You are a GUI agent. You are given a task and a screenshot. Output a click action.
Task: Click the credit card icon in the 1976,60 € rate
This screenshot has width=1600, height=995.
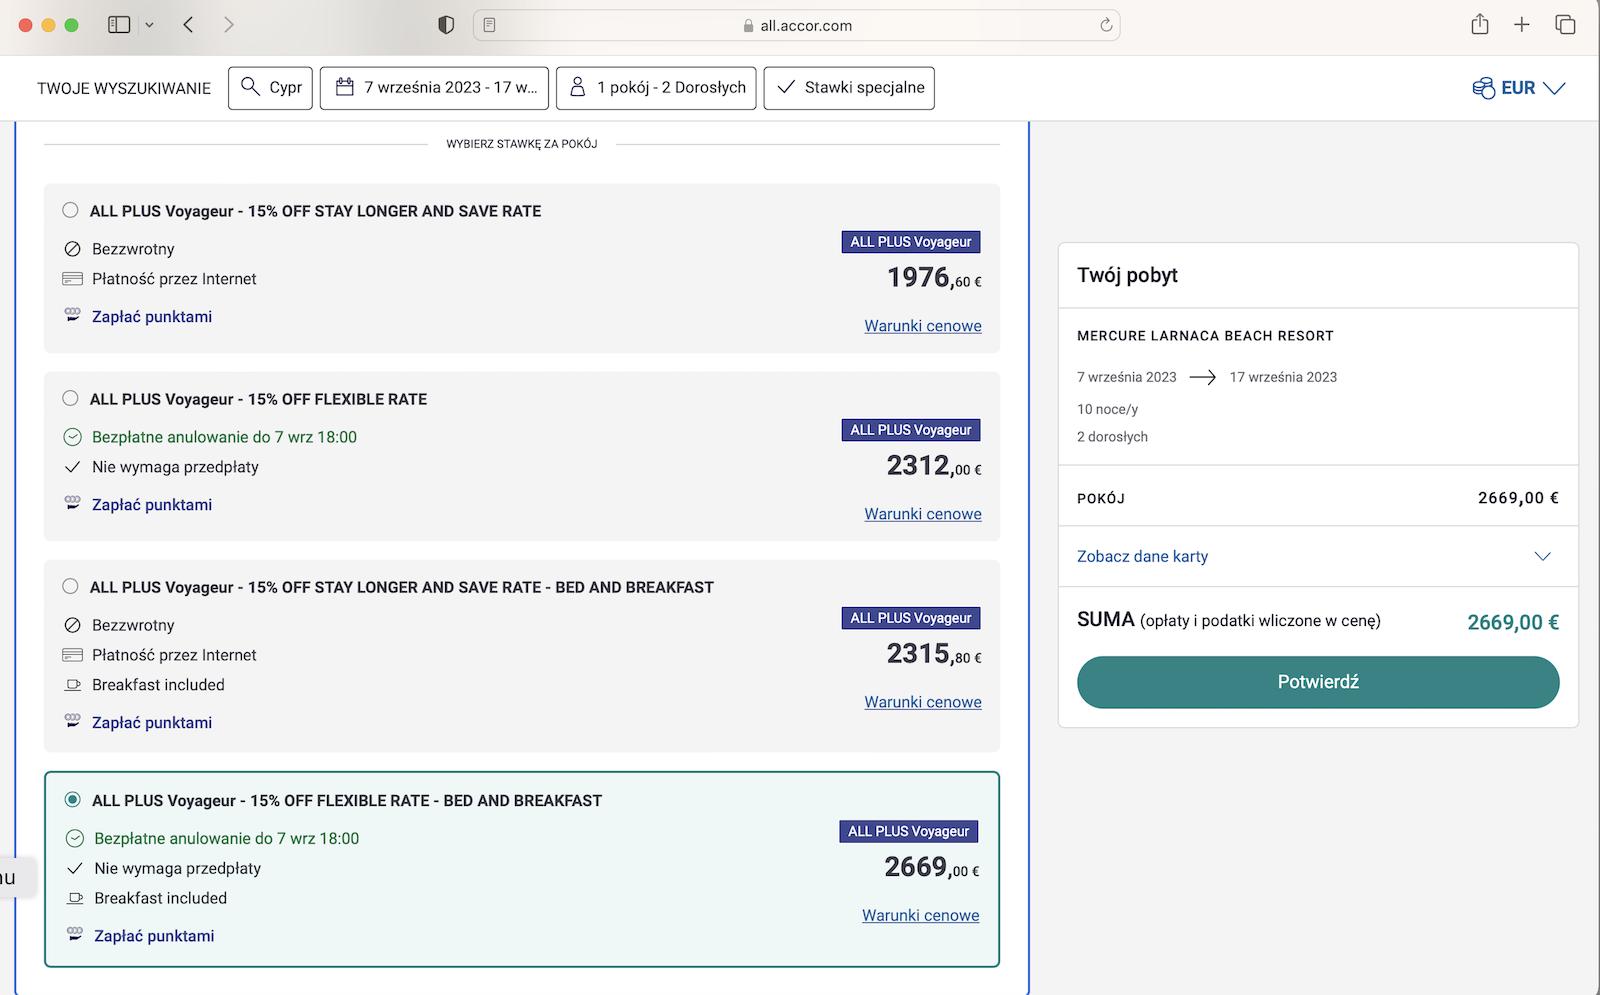pyautogui.click(x=72, y=279)
